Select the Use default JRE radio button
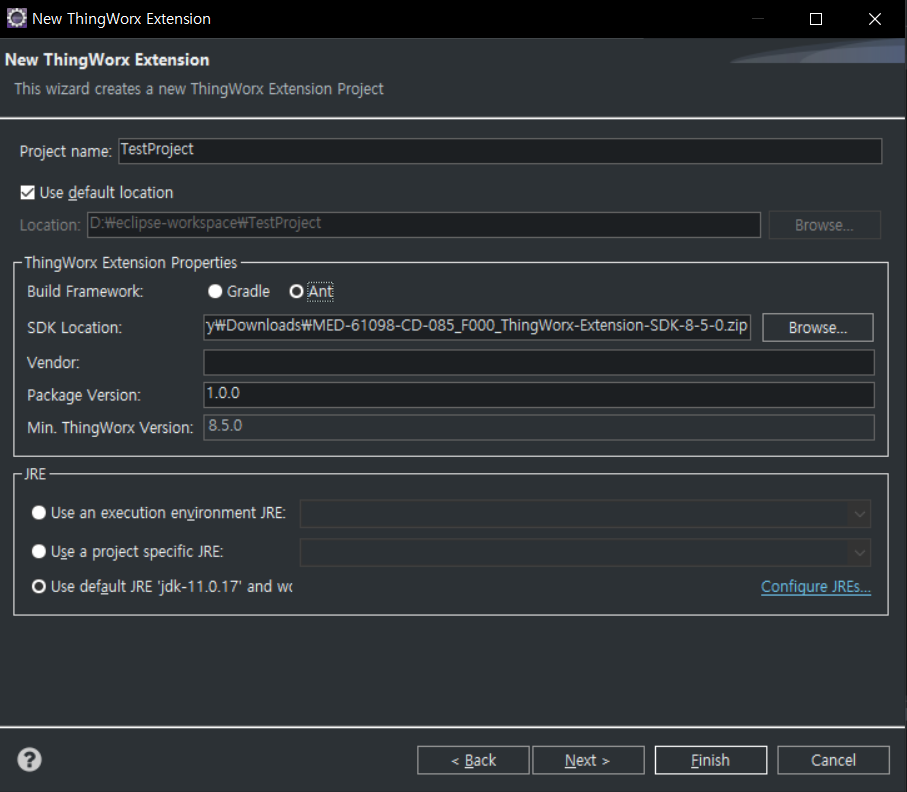The width and height of the screenshot is (907, 792). pos(39,586)
